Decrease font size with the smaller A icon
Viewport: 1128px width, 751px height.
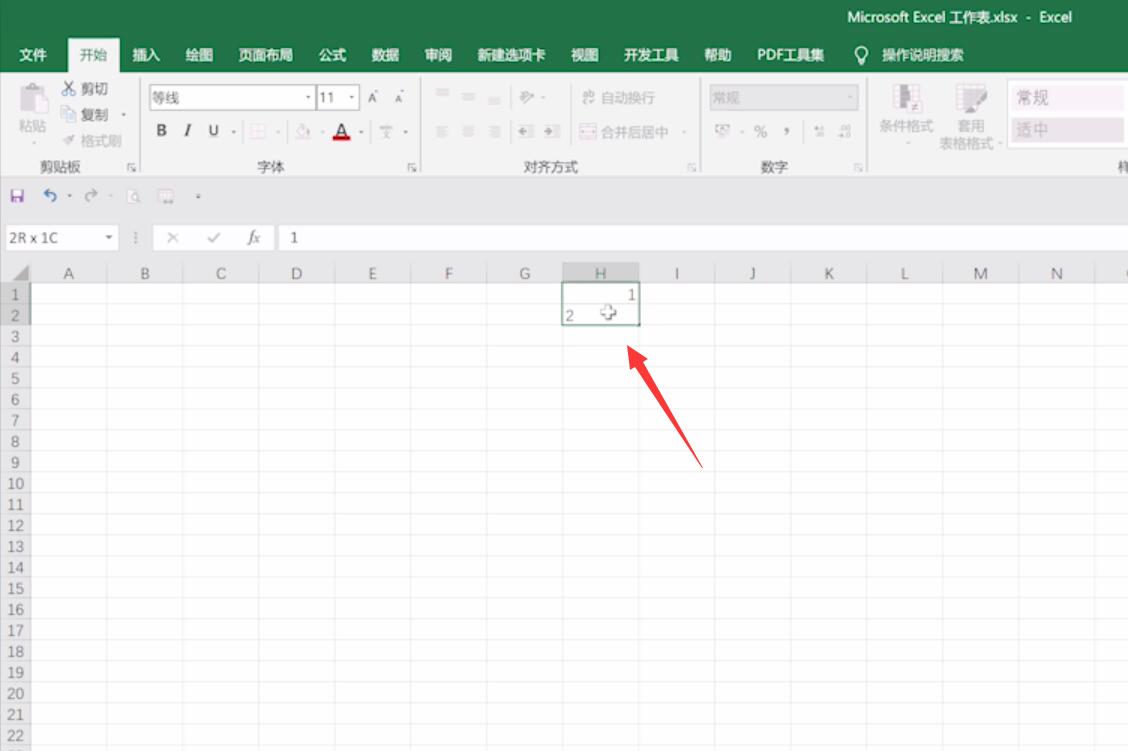point(399,97)
